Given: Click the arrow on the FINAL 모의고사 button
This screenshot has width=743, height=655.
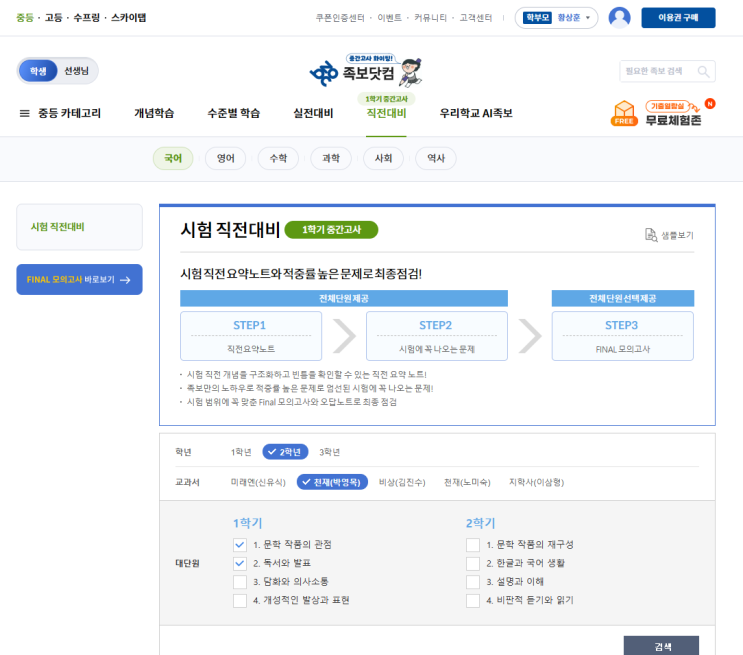Looking at the screenshot, I should tap(125, 280).
